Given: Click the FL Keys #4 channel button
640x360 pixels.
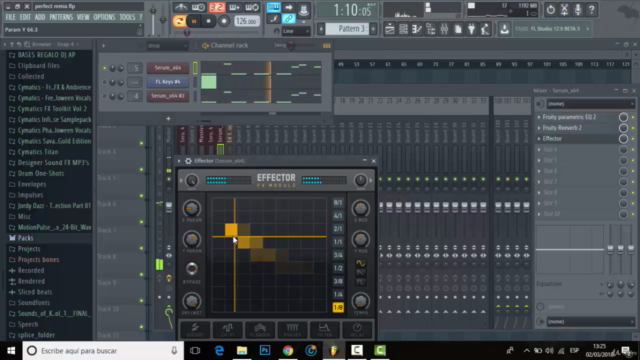Looking at the screenshot, I should click(x=167, y=82).
